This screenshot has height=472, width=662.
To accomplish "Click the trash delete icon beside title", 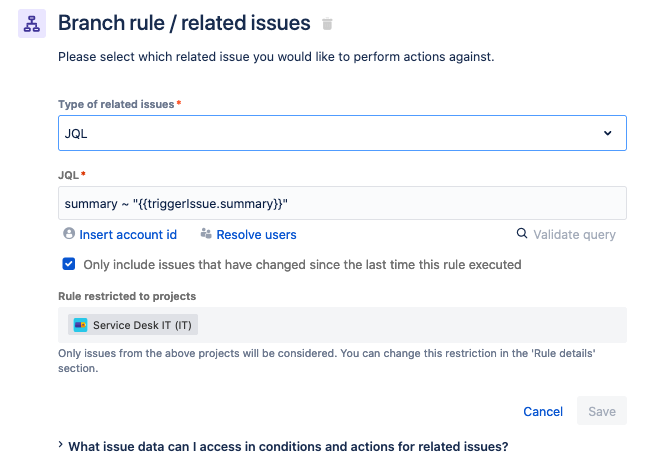I will point(327,24).
